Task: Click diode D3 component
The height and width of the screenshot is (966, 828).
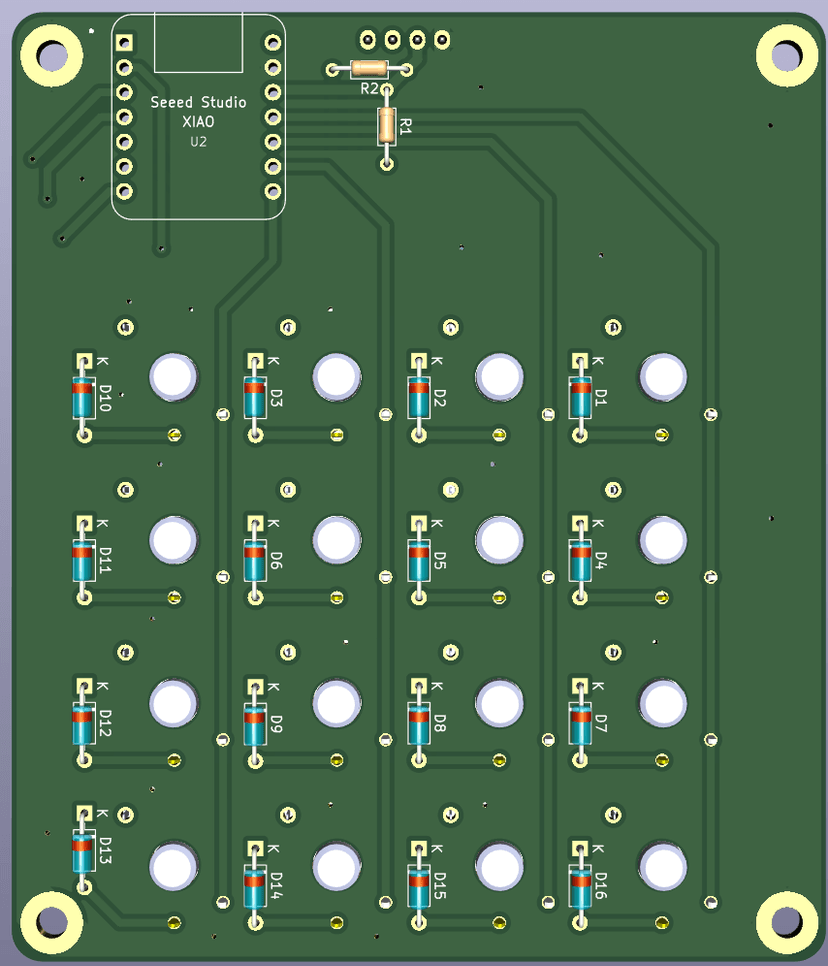Action: pyautogui.click(x=255, y=398)
